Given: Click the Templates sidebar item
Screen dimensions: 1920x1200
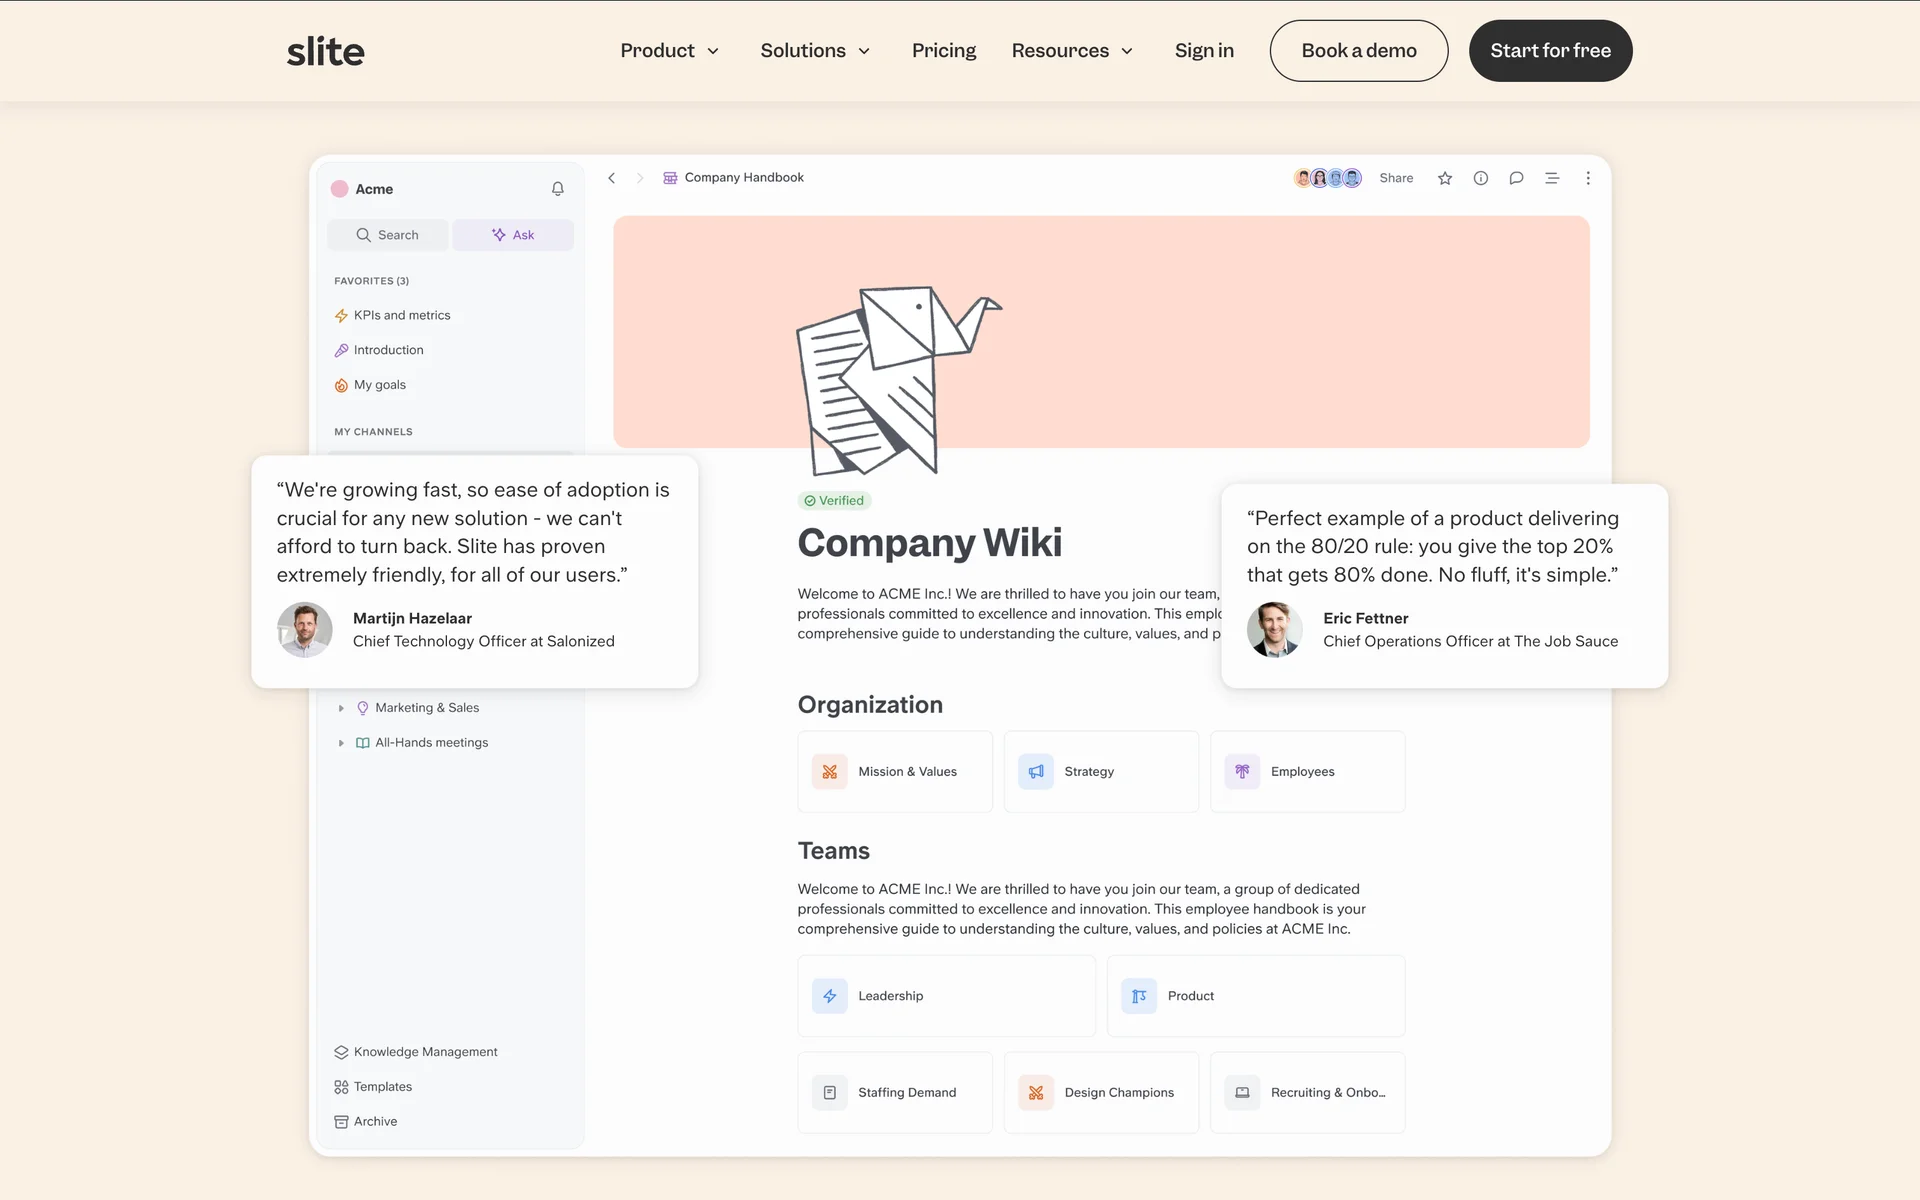Looking at the screenshot, I should (x=382, y=1087).
